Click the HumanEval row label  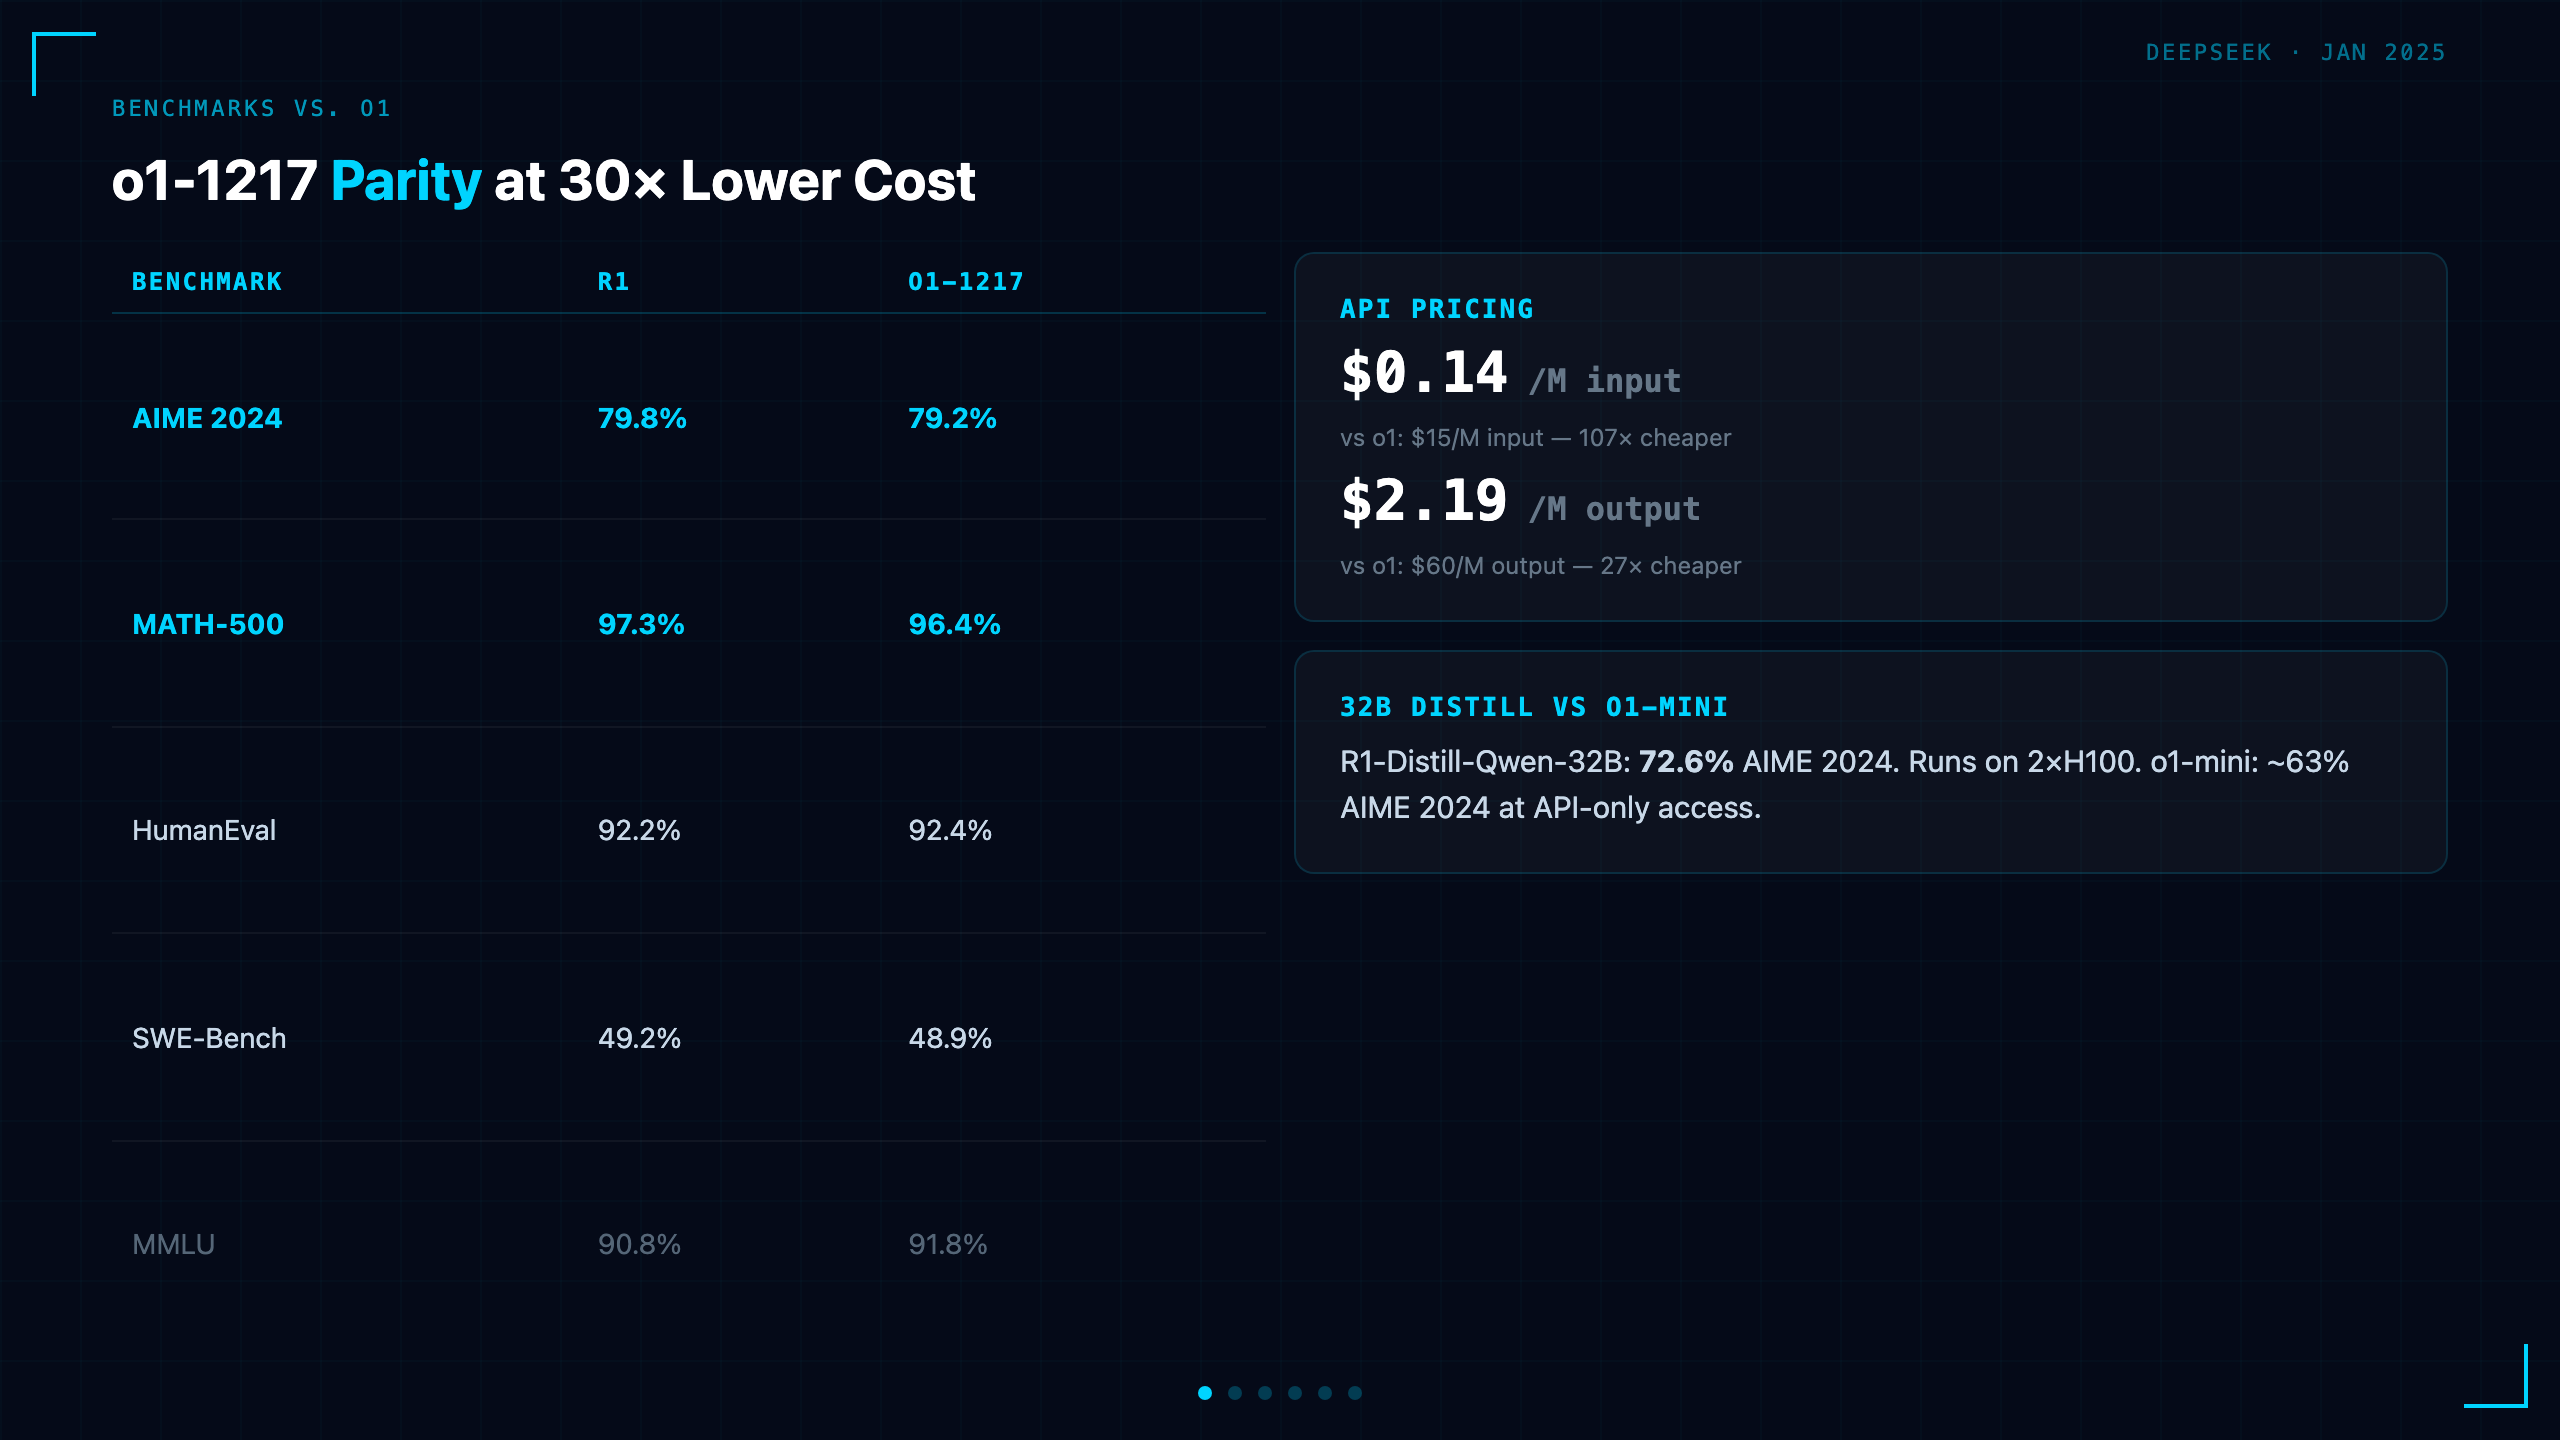pos(204,830)
